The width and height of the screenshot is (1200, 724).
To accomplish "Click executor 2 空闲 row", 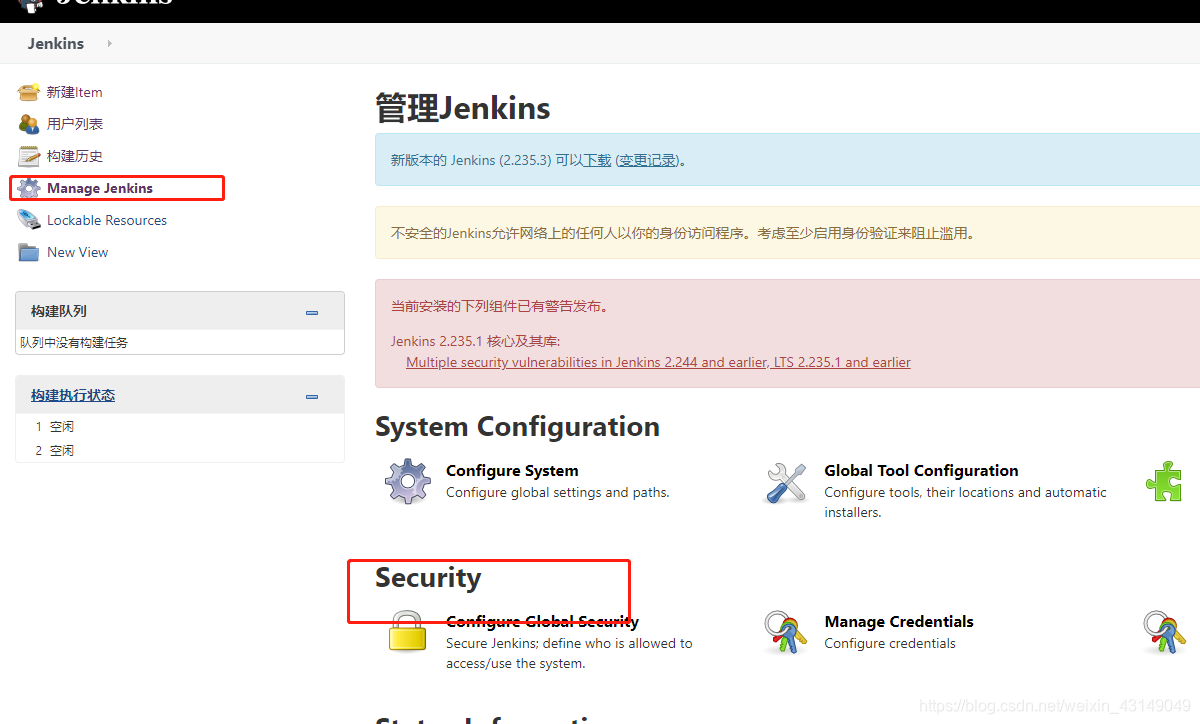I will coord(180,450).
